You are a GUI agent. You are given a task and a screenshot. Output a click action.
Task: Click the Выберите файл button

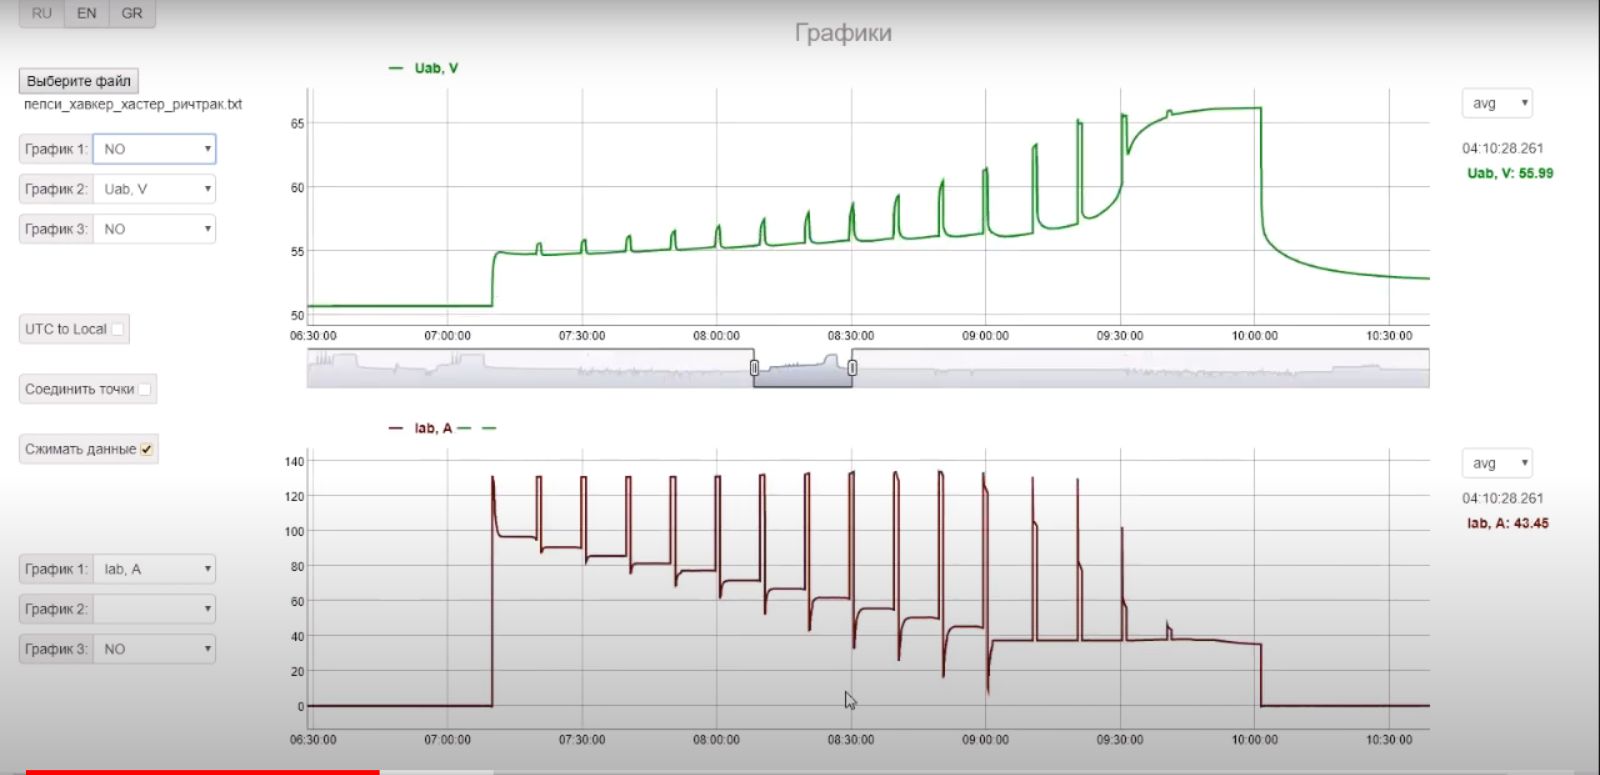79,81
